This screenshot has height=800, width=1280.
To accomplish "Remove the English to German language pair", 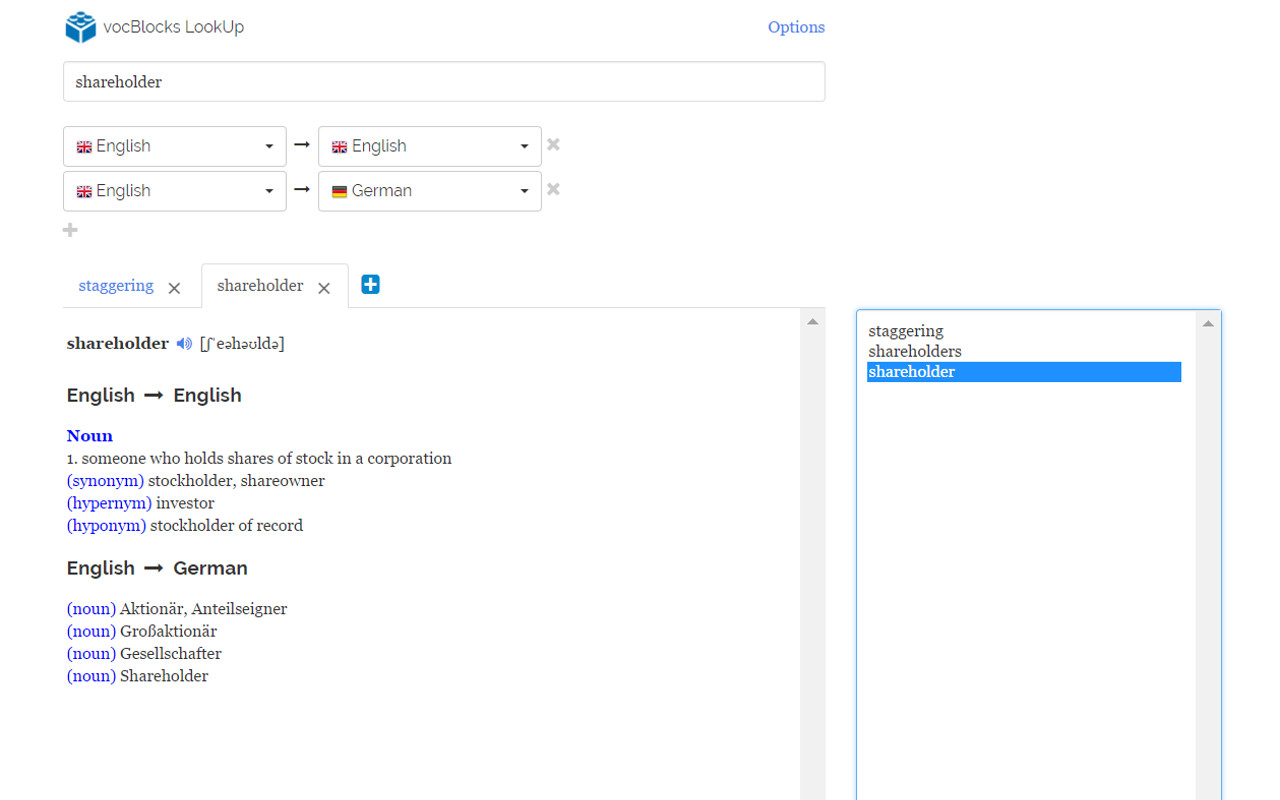I will 553,190.
